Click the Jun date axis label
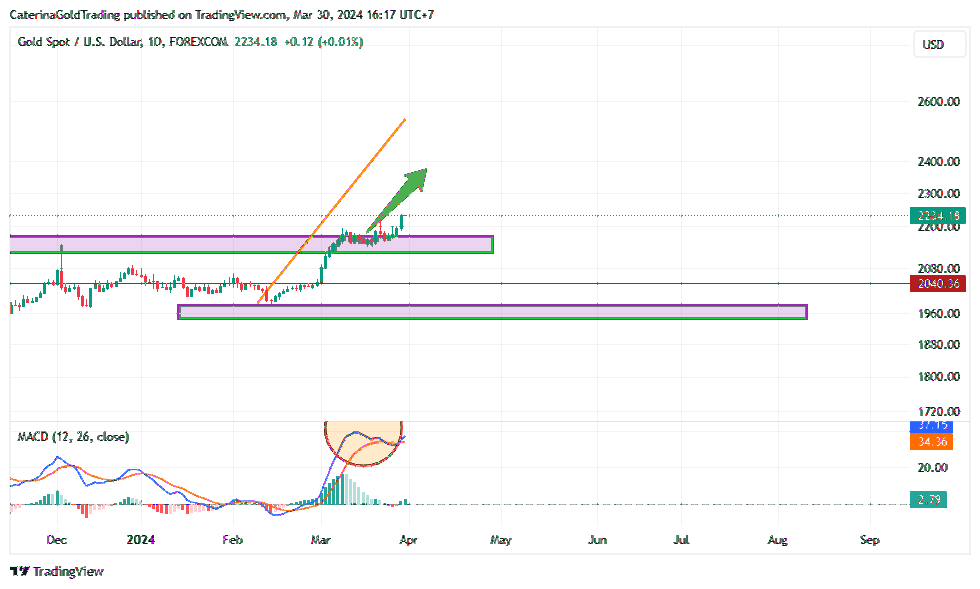The width and height of the screenshot is (980, 589). (x=598, y=540)
